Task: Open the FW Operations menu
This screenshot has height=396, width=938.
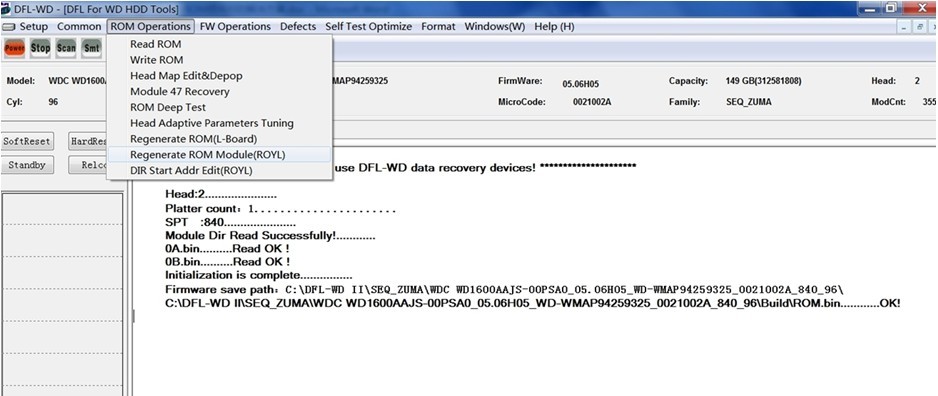Action: click(x=235, y=26)
